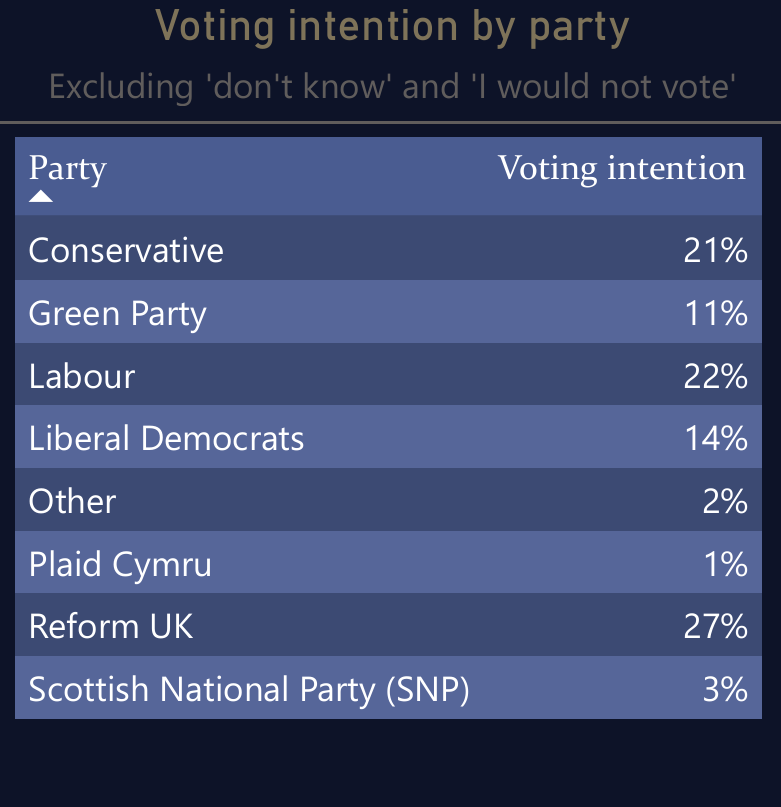The height and width of the screenshot is (807, 781).
Task: Select the Reform UK row label
Action: tap(111, 626)
